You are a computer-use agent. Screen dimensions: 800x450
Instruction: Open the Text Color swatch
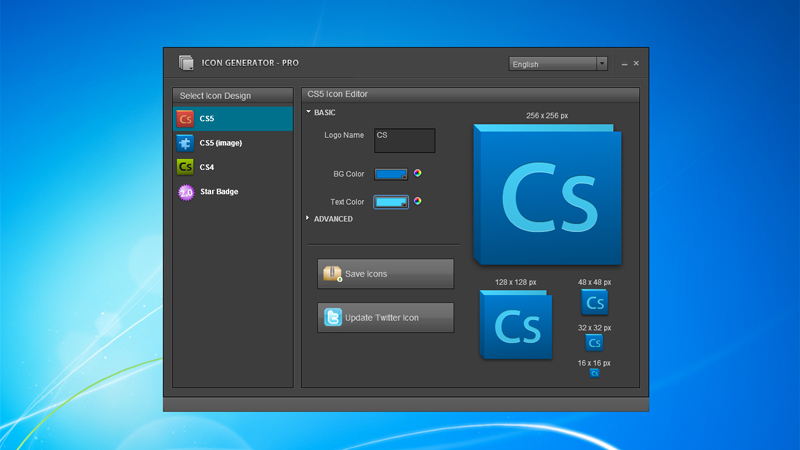(391, 202)
